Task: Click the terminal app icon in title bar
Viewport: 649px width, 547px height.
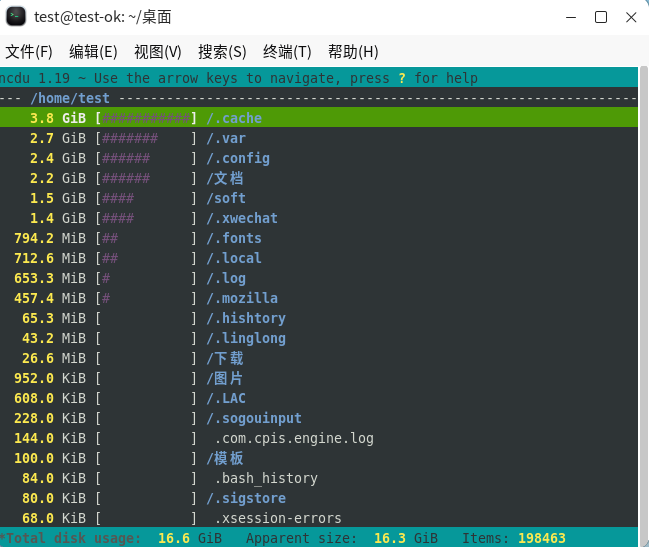Action: (x=16, y=17)
